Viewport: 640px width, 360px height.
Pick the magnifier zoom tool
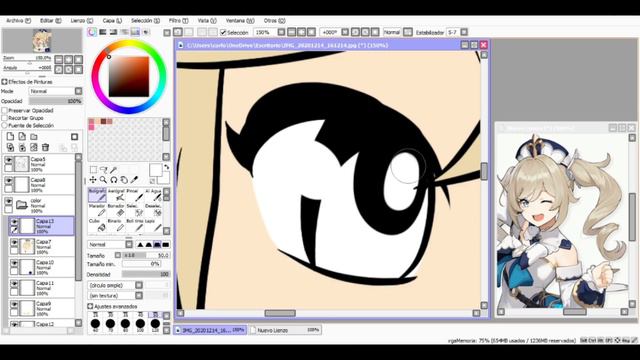point(104,180)
